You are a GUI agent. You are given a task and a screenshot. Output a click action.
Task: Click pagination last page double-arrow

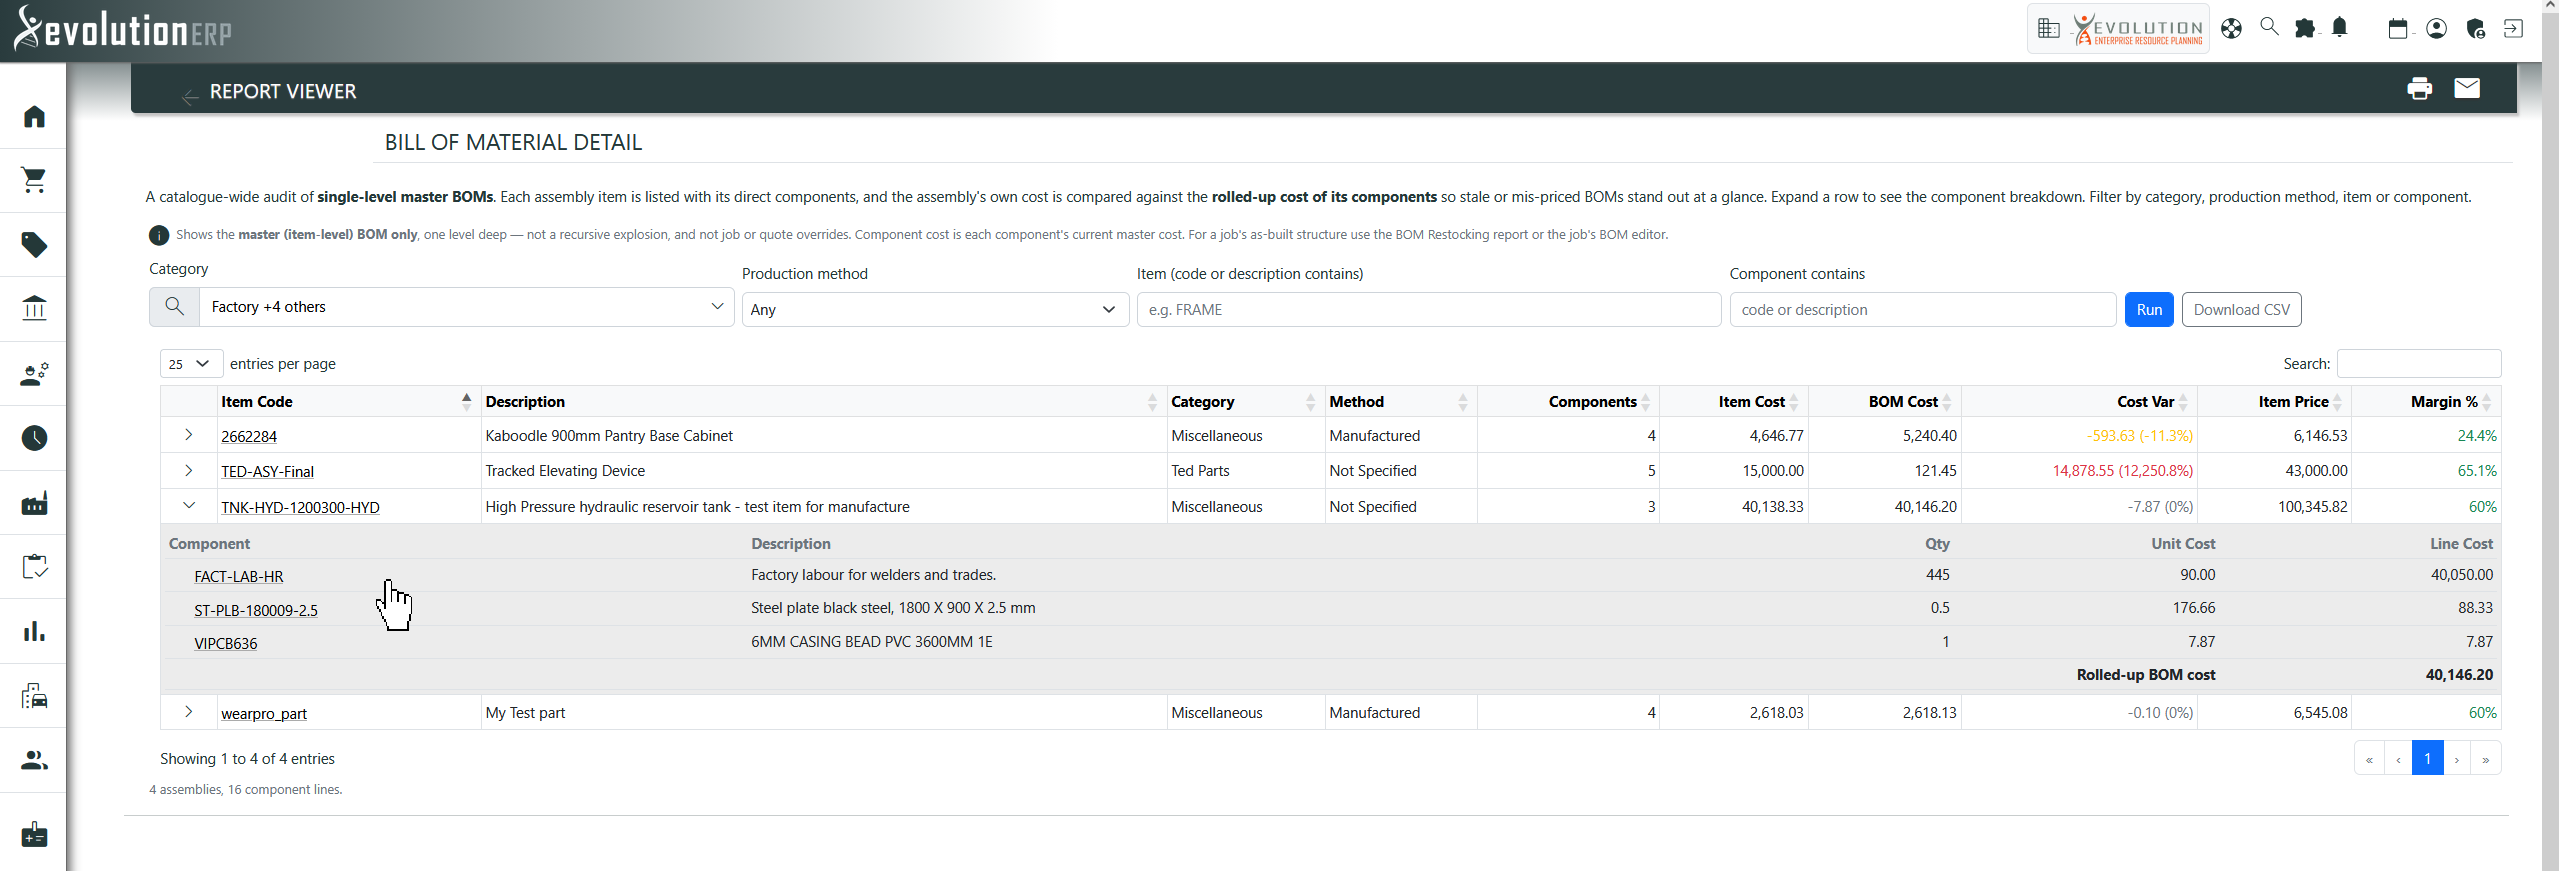[2485, 758]
